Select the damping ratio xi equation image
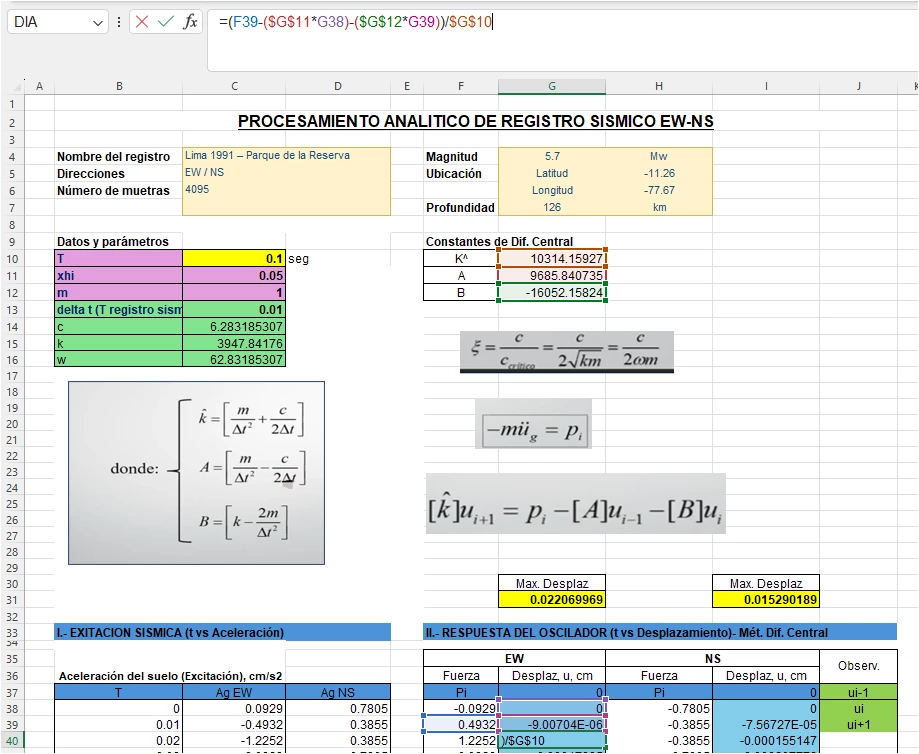The height and width of the screenshot is (754, 919). tap(567, 352)
